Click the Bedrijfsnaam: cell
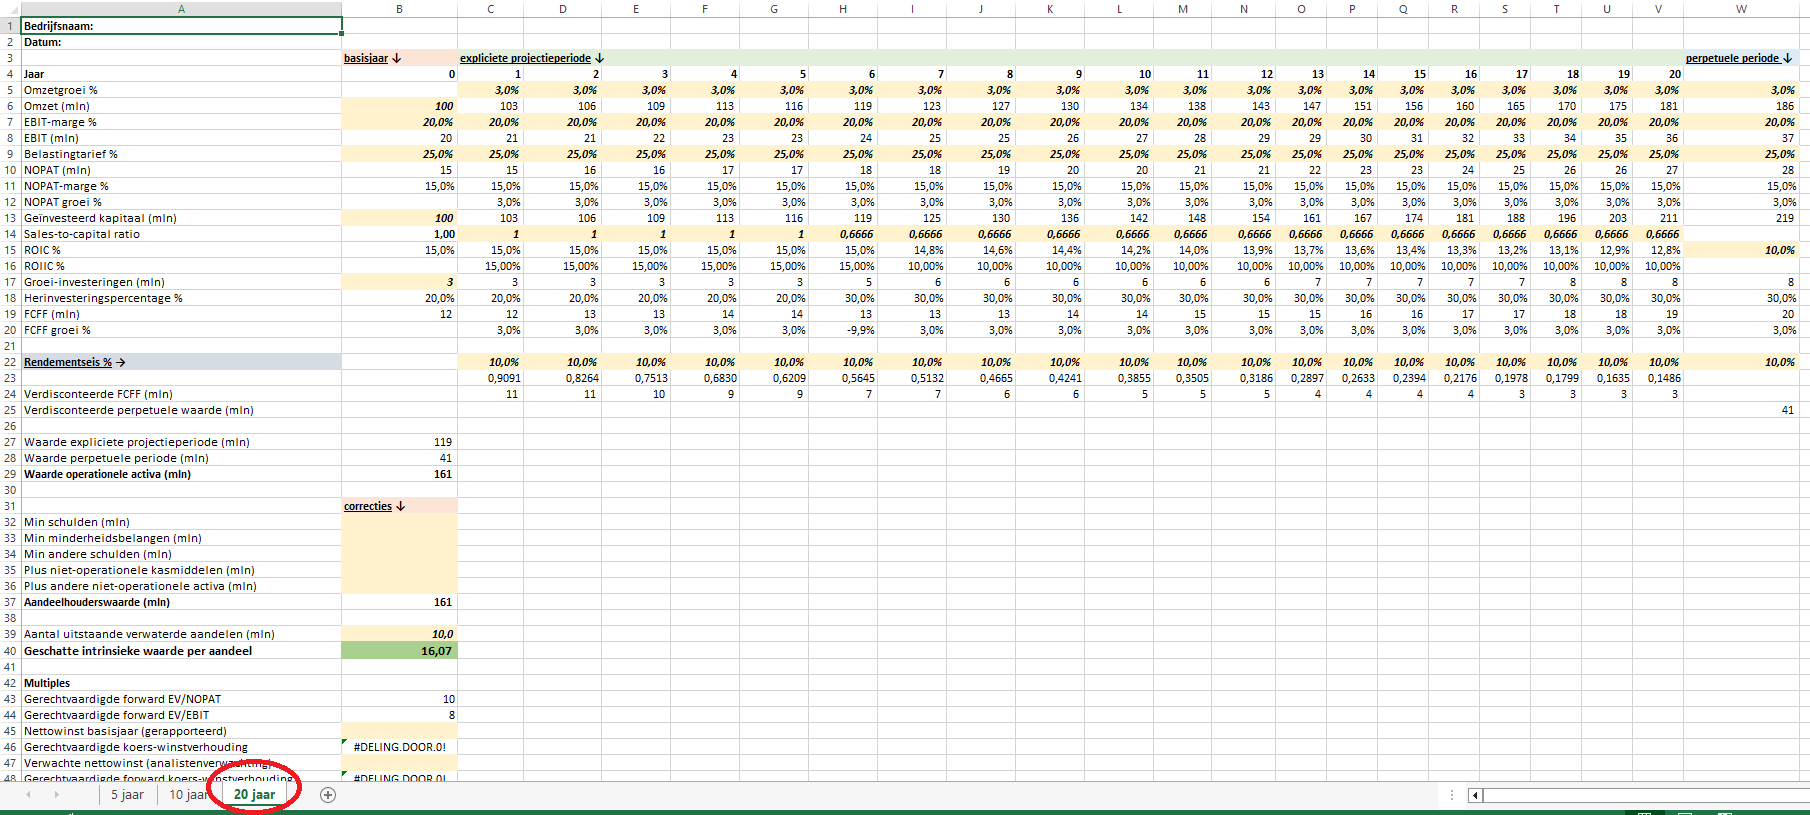Image resolution: width=1810 pixels, height=815 pixels. (x=181, y=26)
